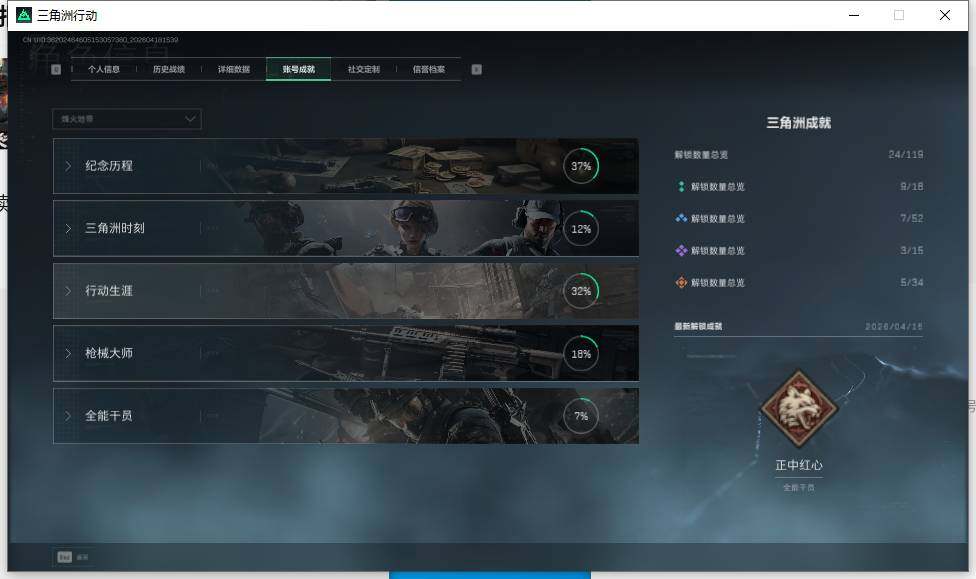Close the 三角洲行动 window
976x579 pixels.
pyautogui.click(x=945, y=15)
